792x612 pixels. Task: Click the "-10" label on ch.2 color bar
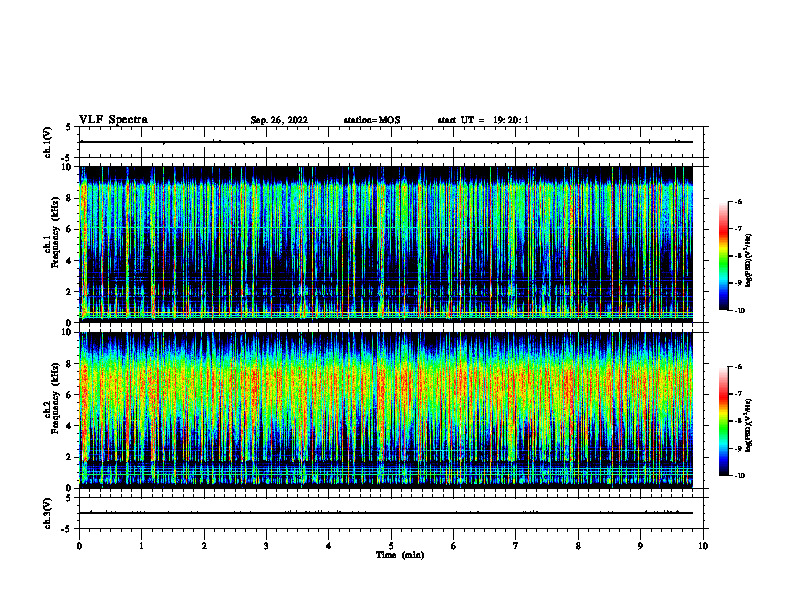[739, 476]
